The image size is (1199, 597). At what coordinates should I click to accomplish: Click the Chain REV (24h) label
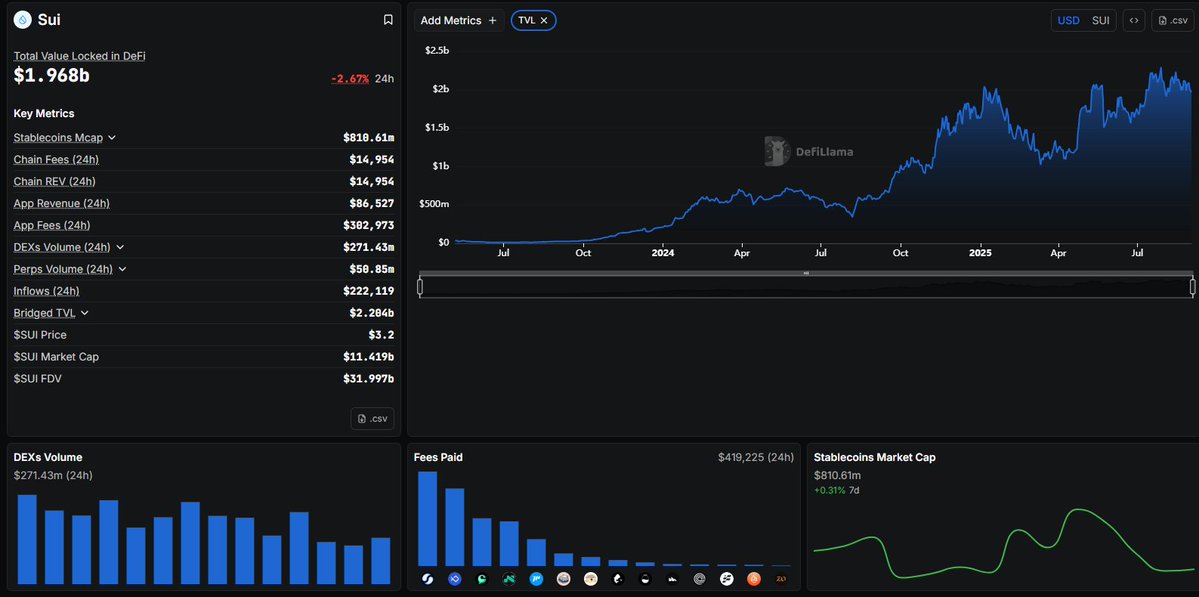click(54, 181)
